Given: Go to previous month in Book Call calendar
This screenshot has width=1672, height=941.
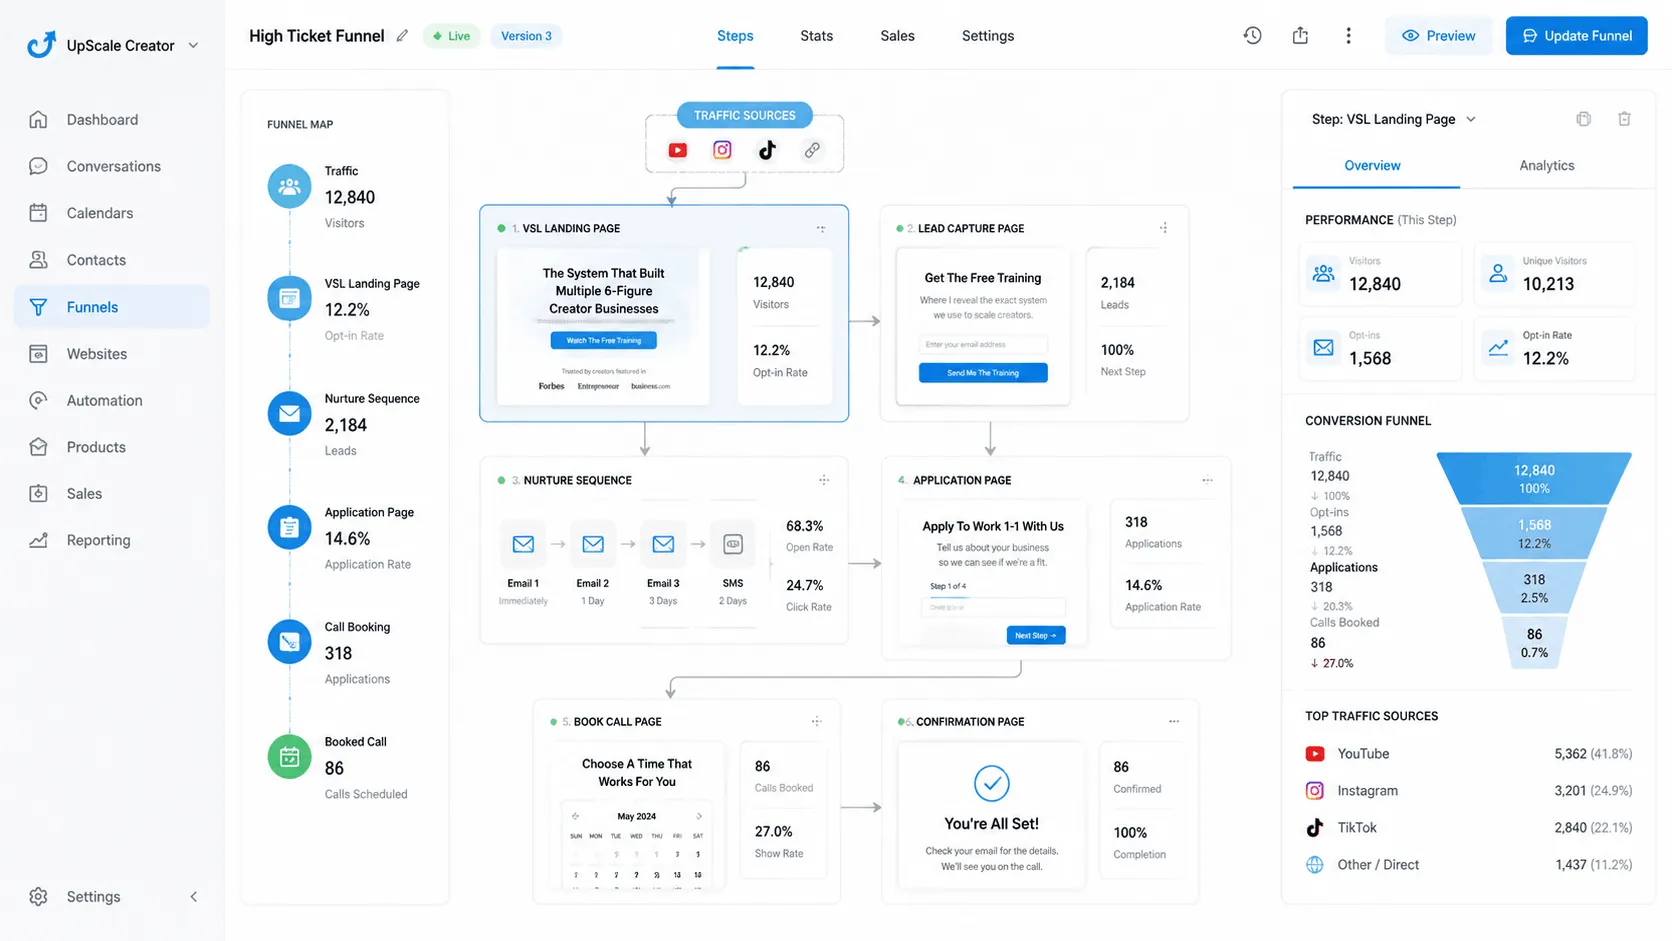Looking at the screenshot, I should (x=575, y=816).
